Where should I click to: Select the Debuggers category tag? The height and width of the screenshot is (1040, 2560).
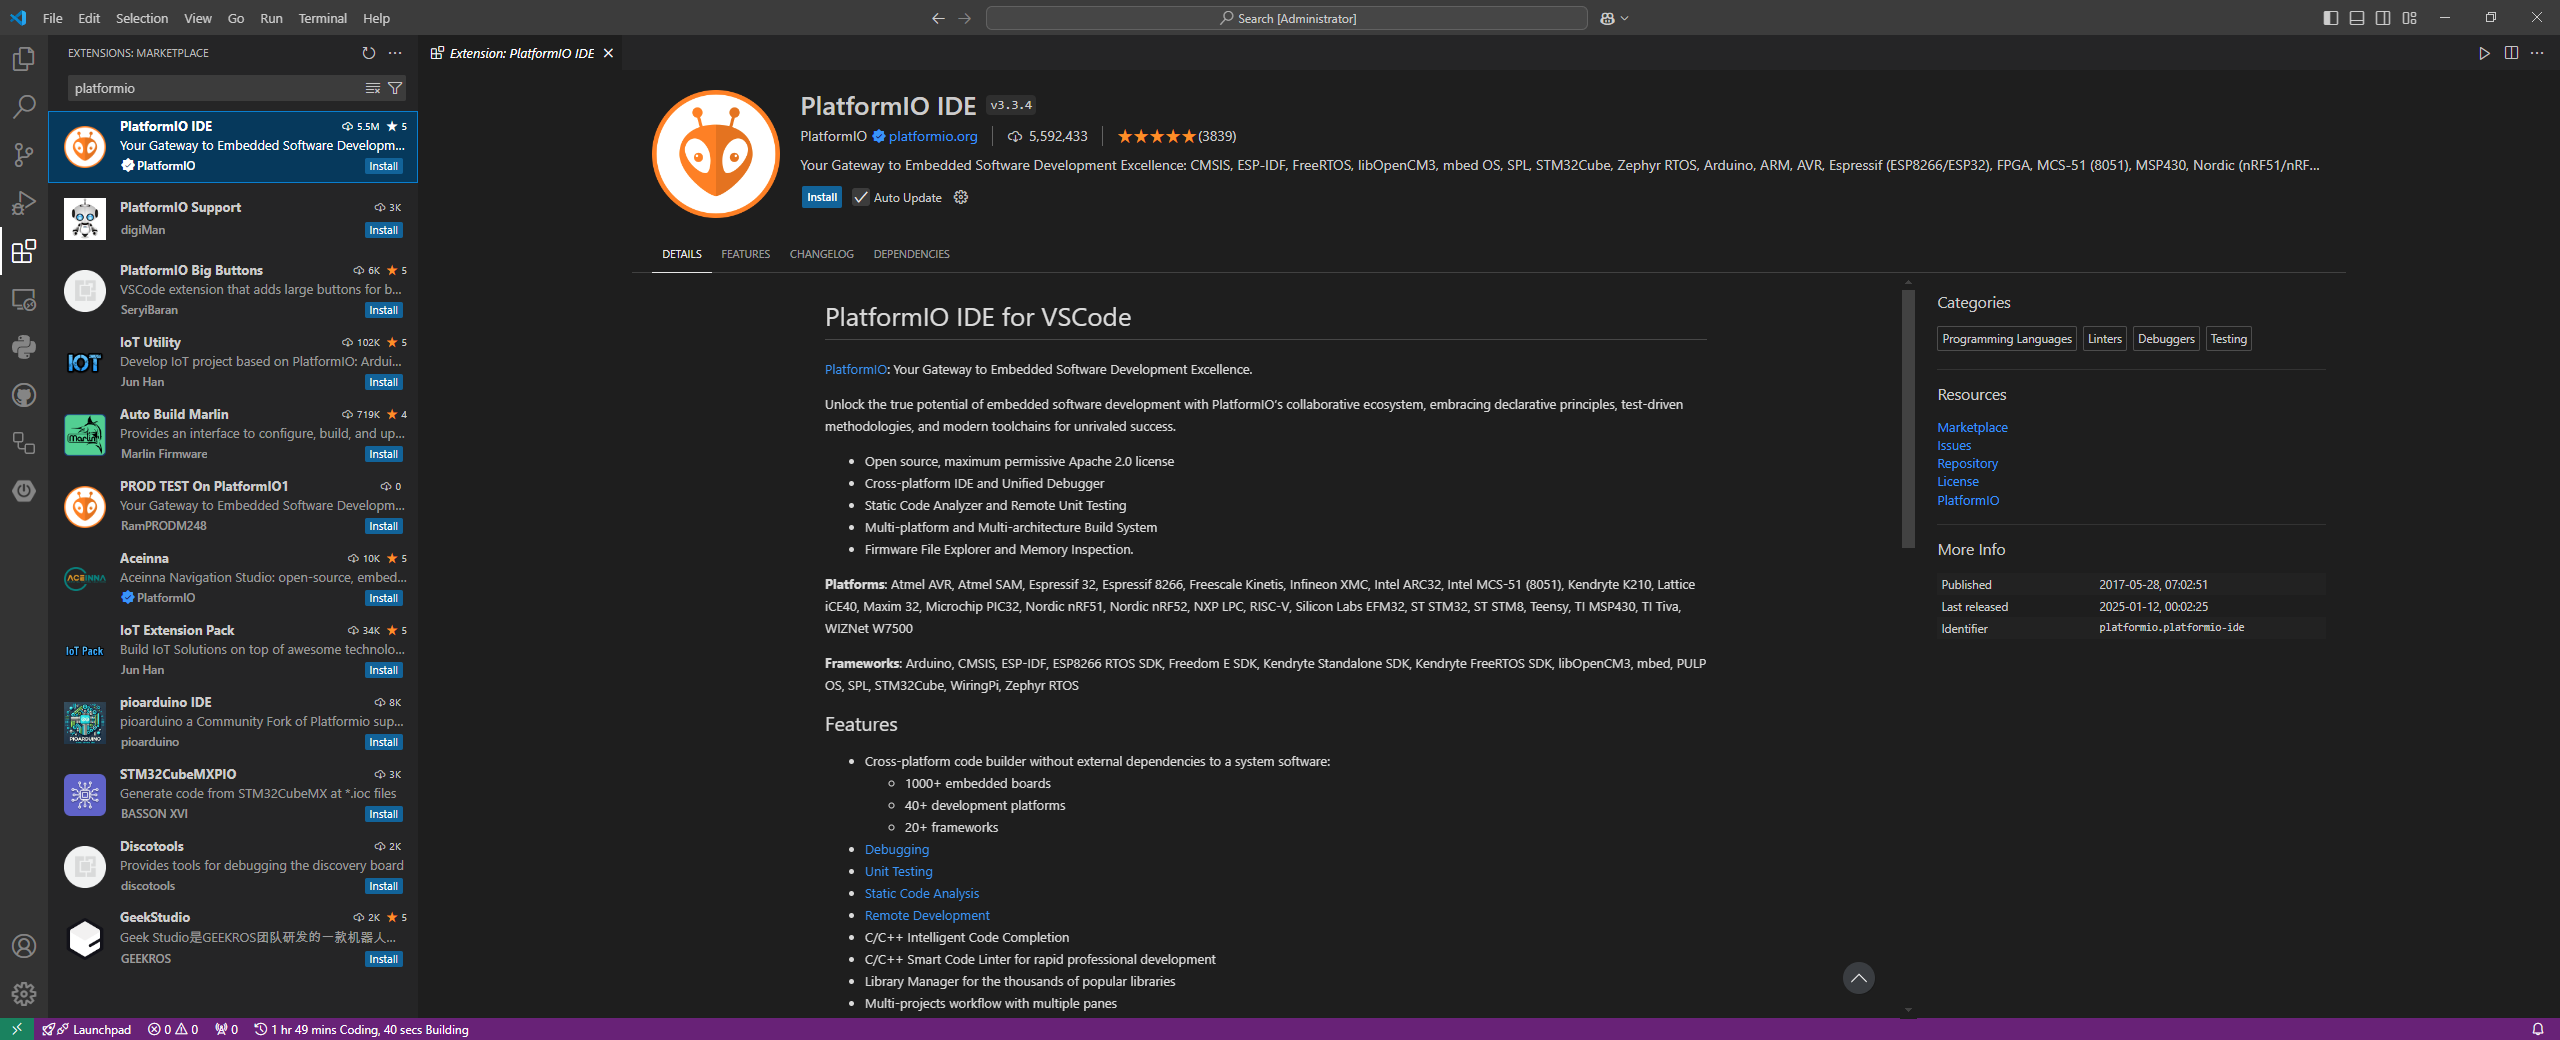(x=2166, y=339)
